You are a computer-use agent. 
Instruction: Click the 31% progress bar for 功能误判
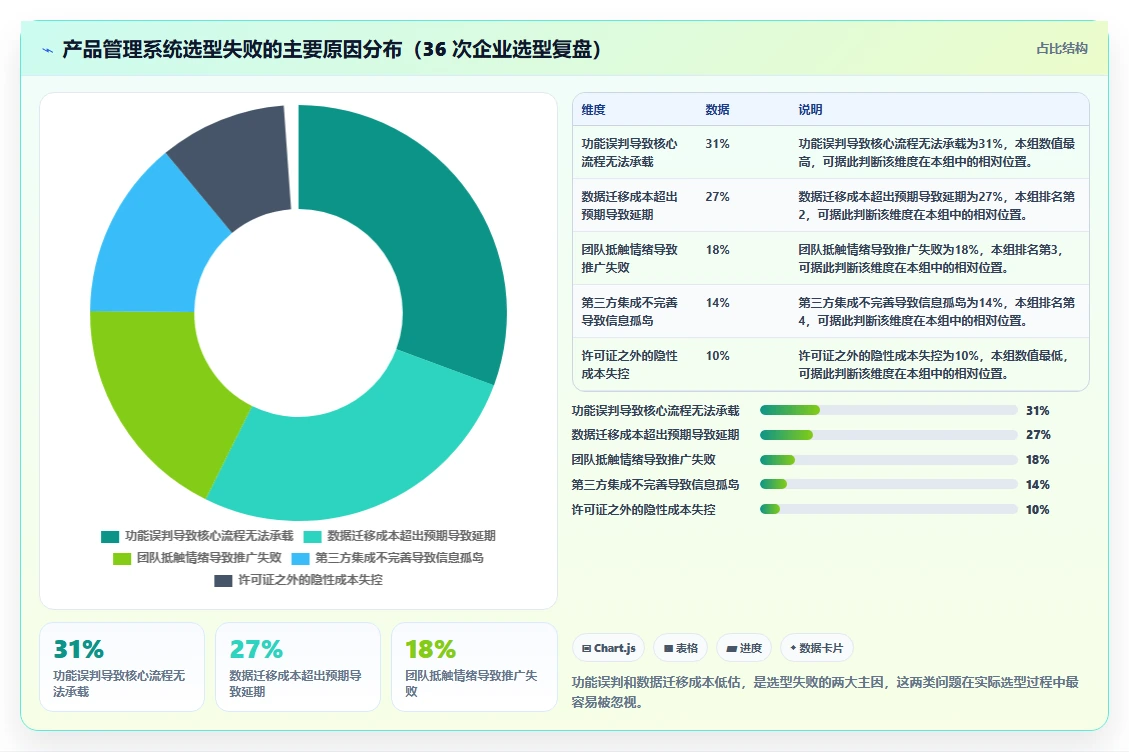point(889,411)
